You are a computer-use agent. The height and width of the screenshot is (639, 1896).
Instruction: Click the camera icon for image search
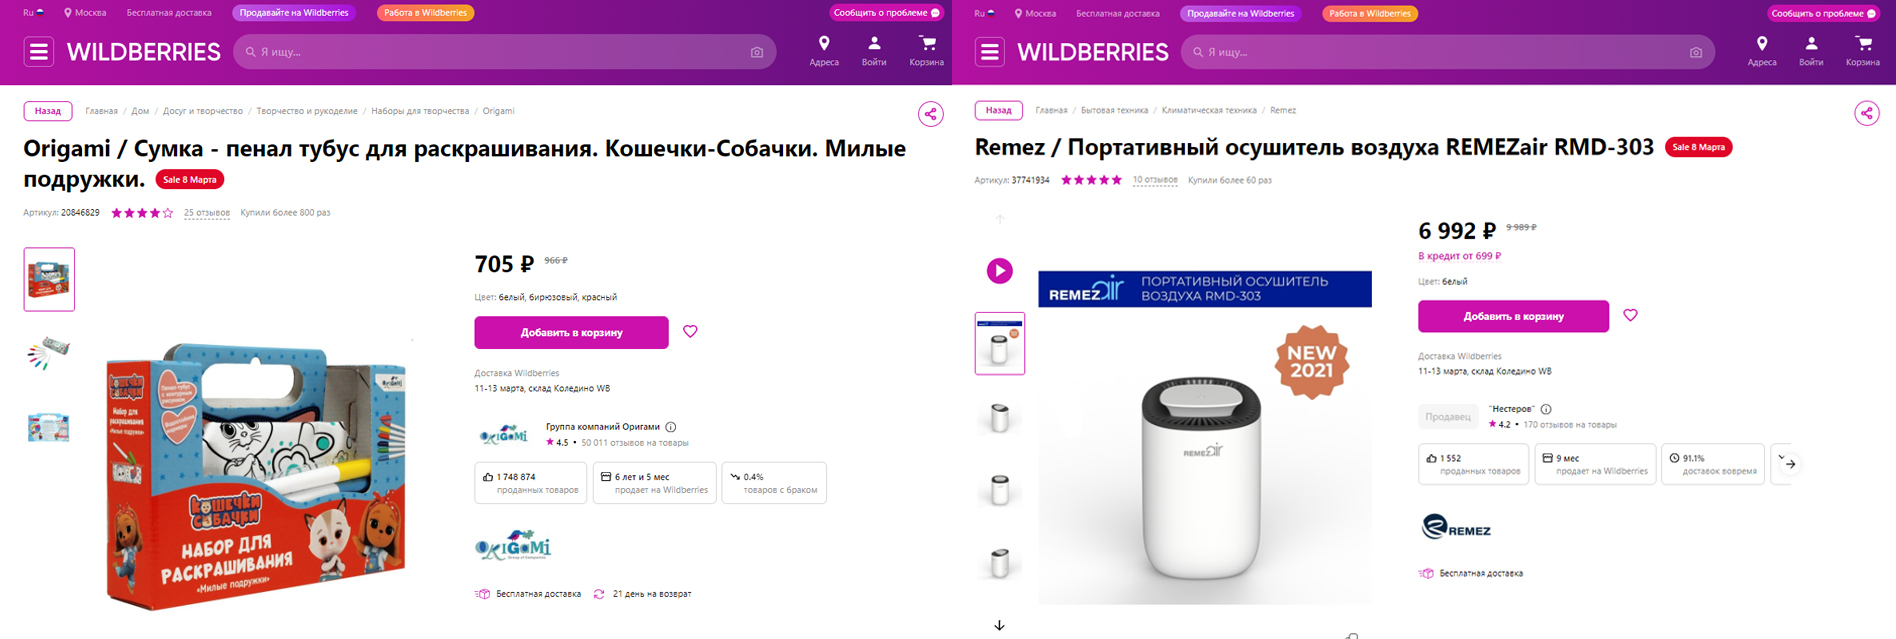click(756, 51)
